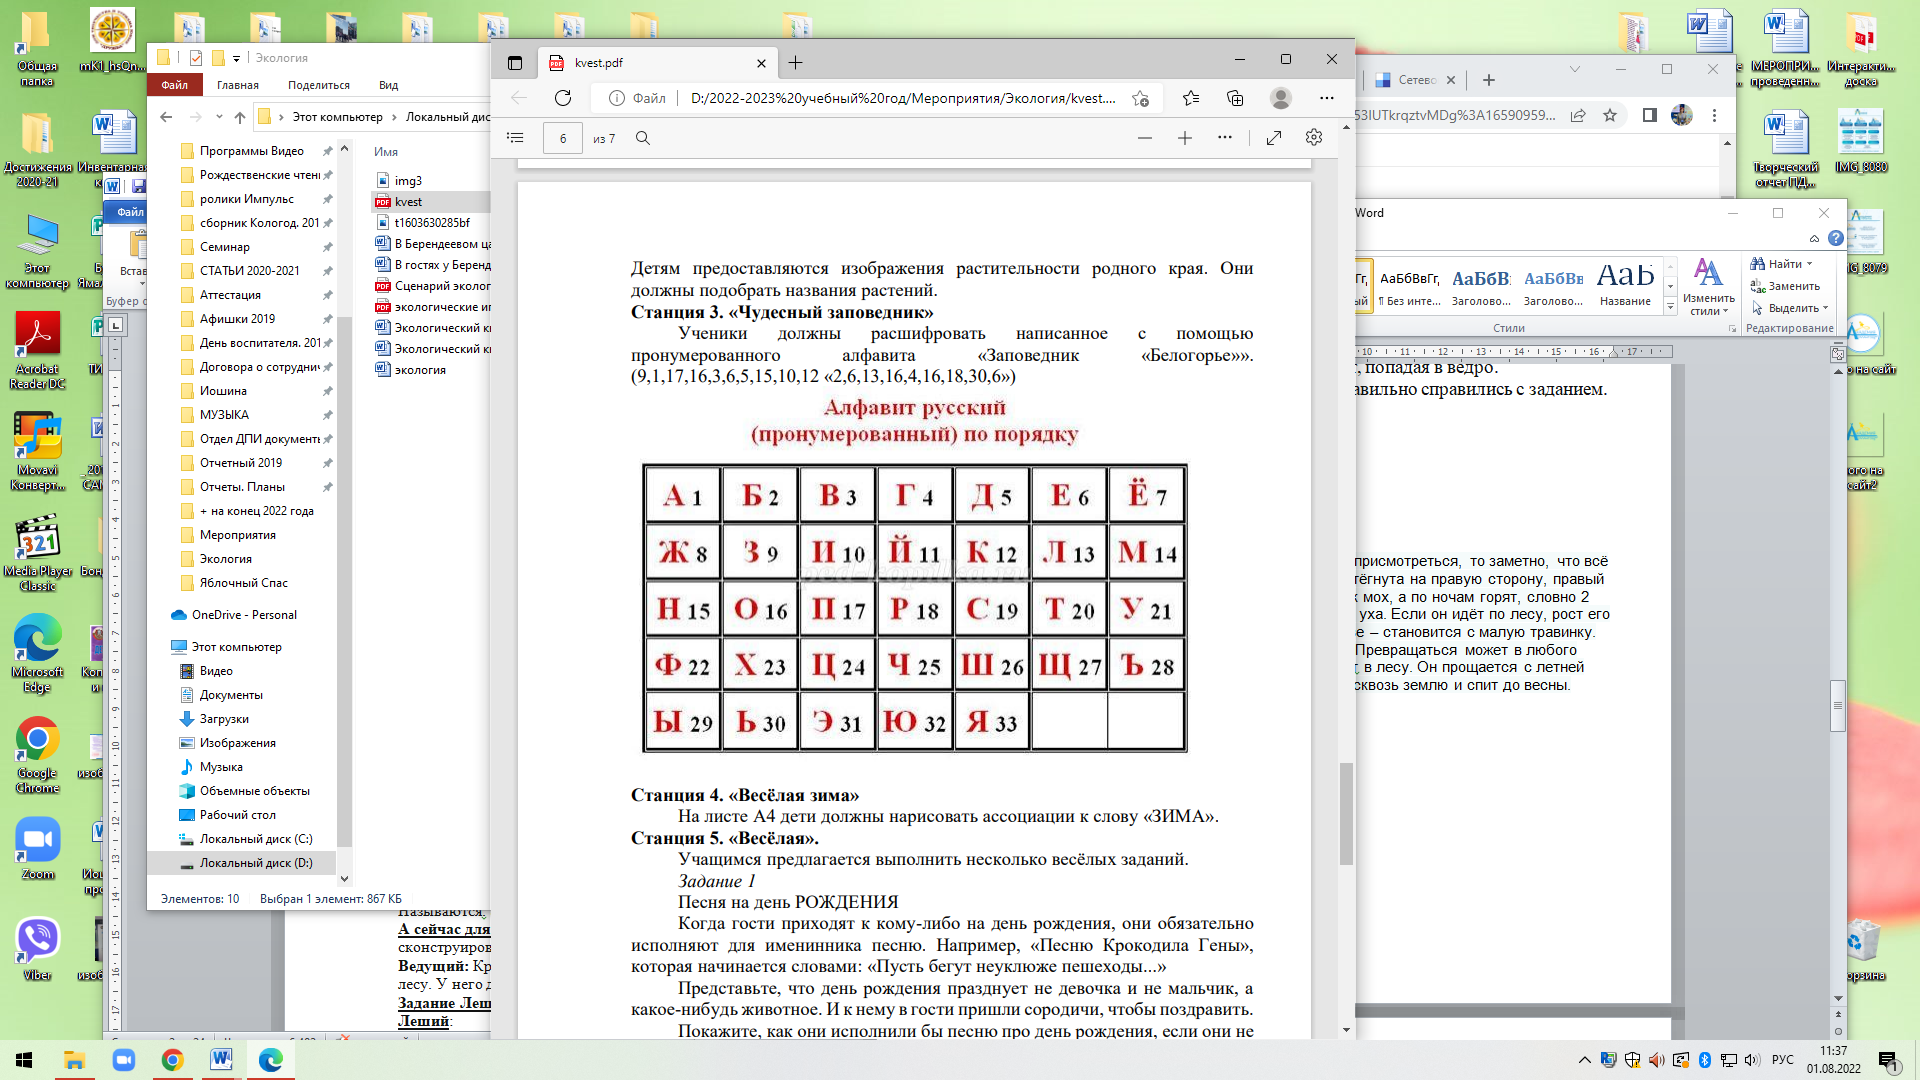Bookmark page star in Chrome window
Screen dimensions: 1920x1080
[x=1610, y=115]
